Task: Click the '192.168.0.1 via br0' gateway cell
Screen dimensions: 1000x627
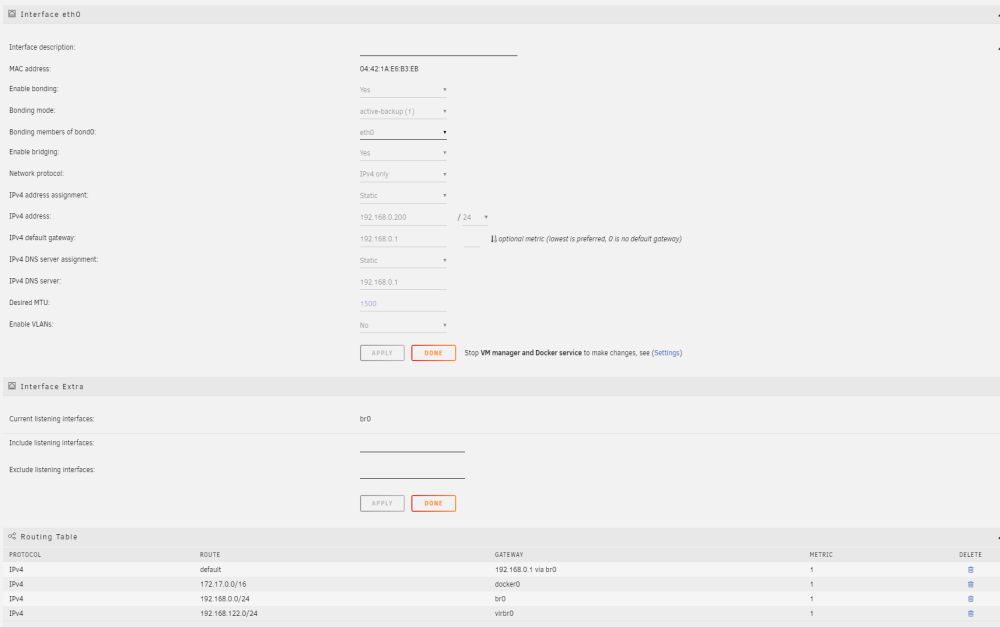Action: coord(526,570)
